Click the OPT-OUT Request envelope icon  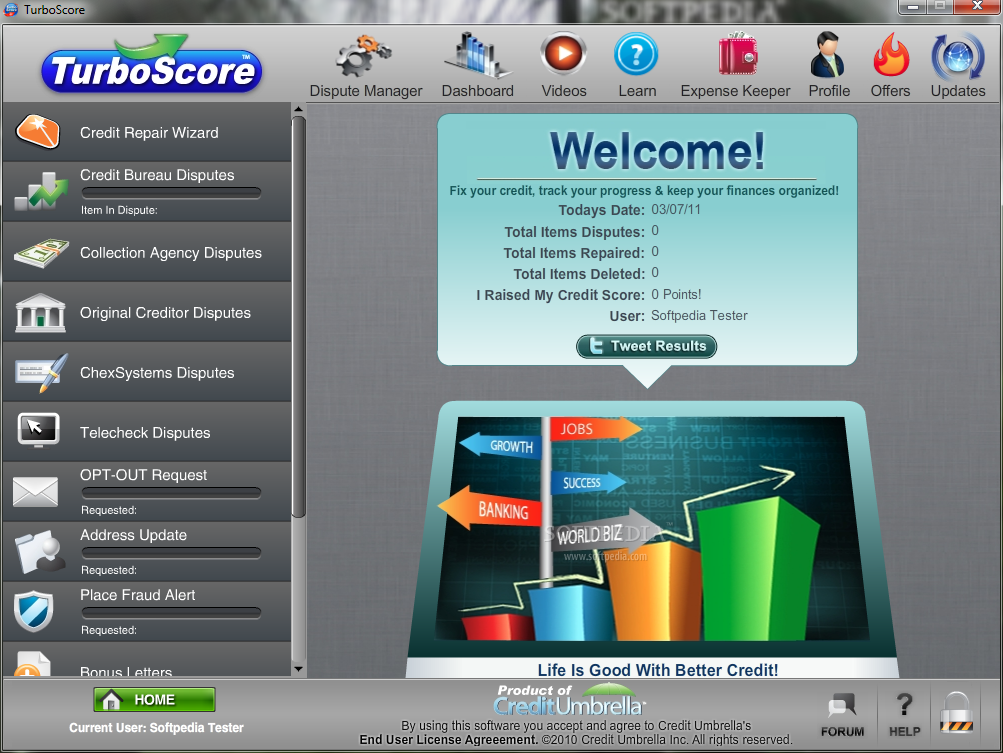35,491
